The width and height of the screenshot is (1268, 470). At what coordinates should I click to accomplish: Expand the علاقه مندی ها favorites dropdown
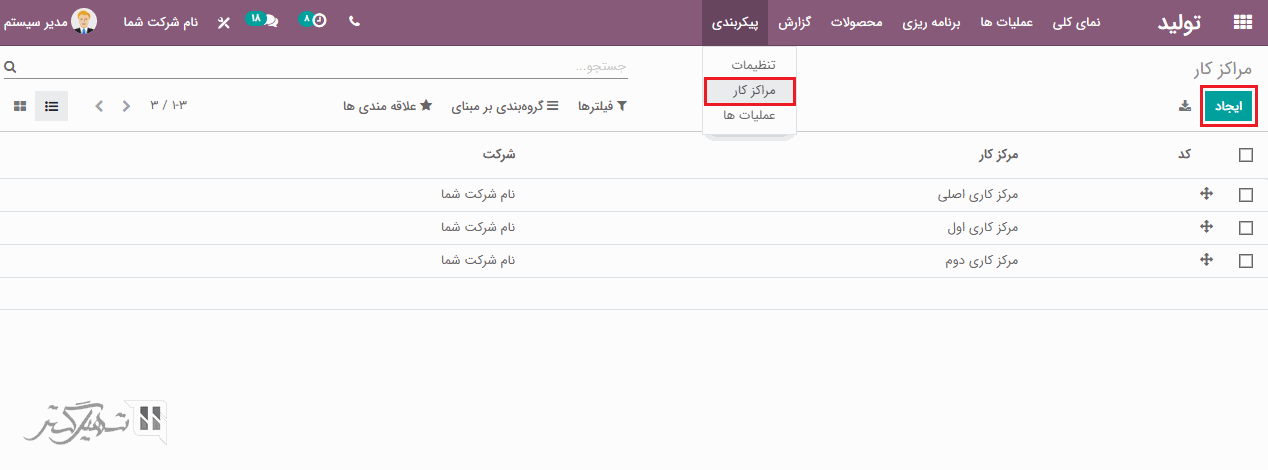(x=387, y=106)
